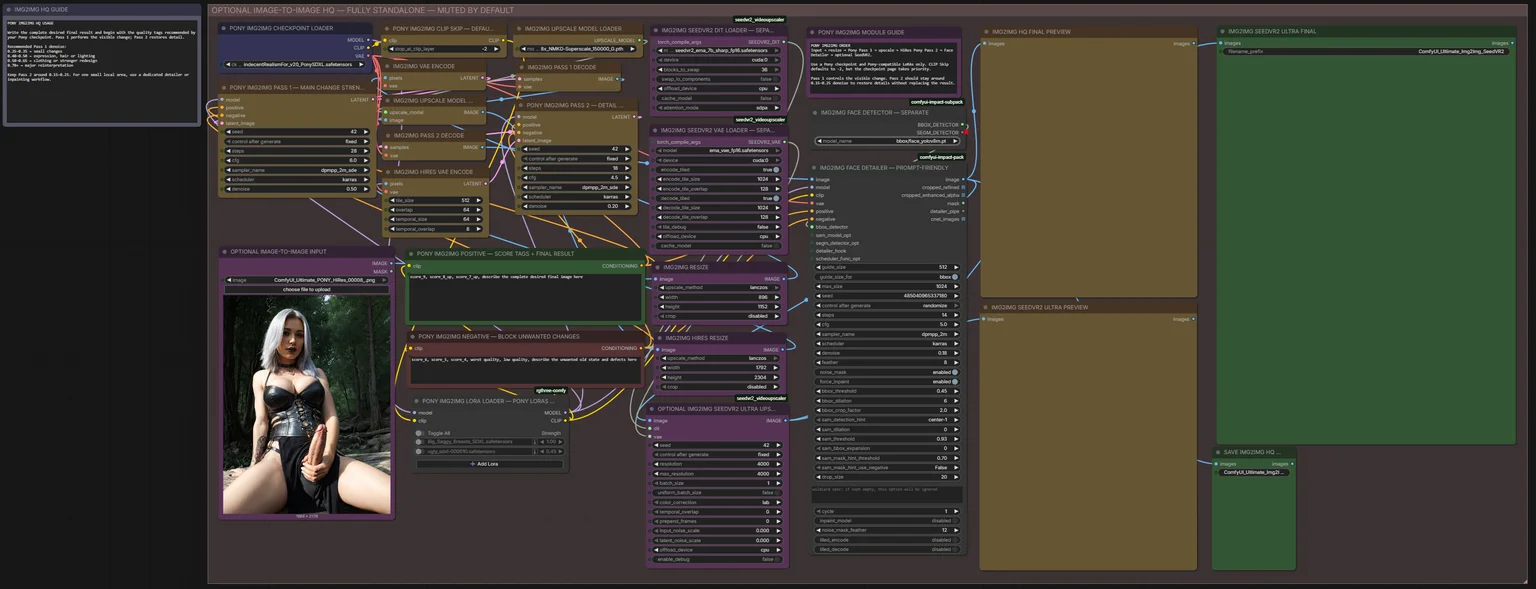Click the positive prompt score tags text box
Viewport: 1536px width, 589px height.
[525, 297]
